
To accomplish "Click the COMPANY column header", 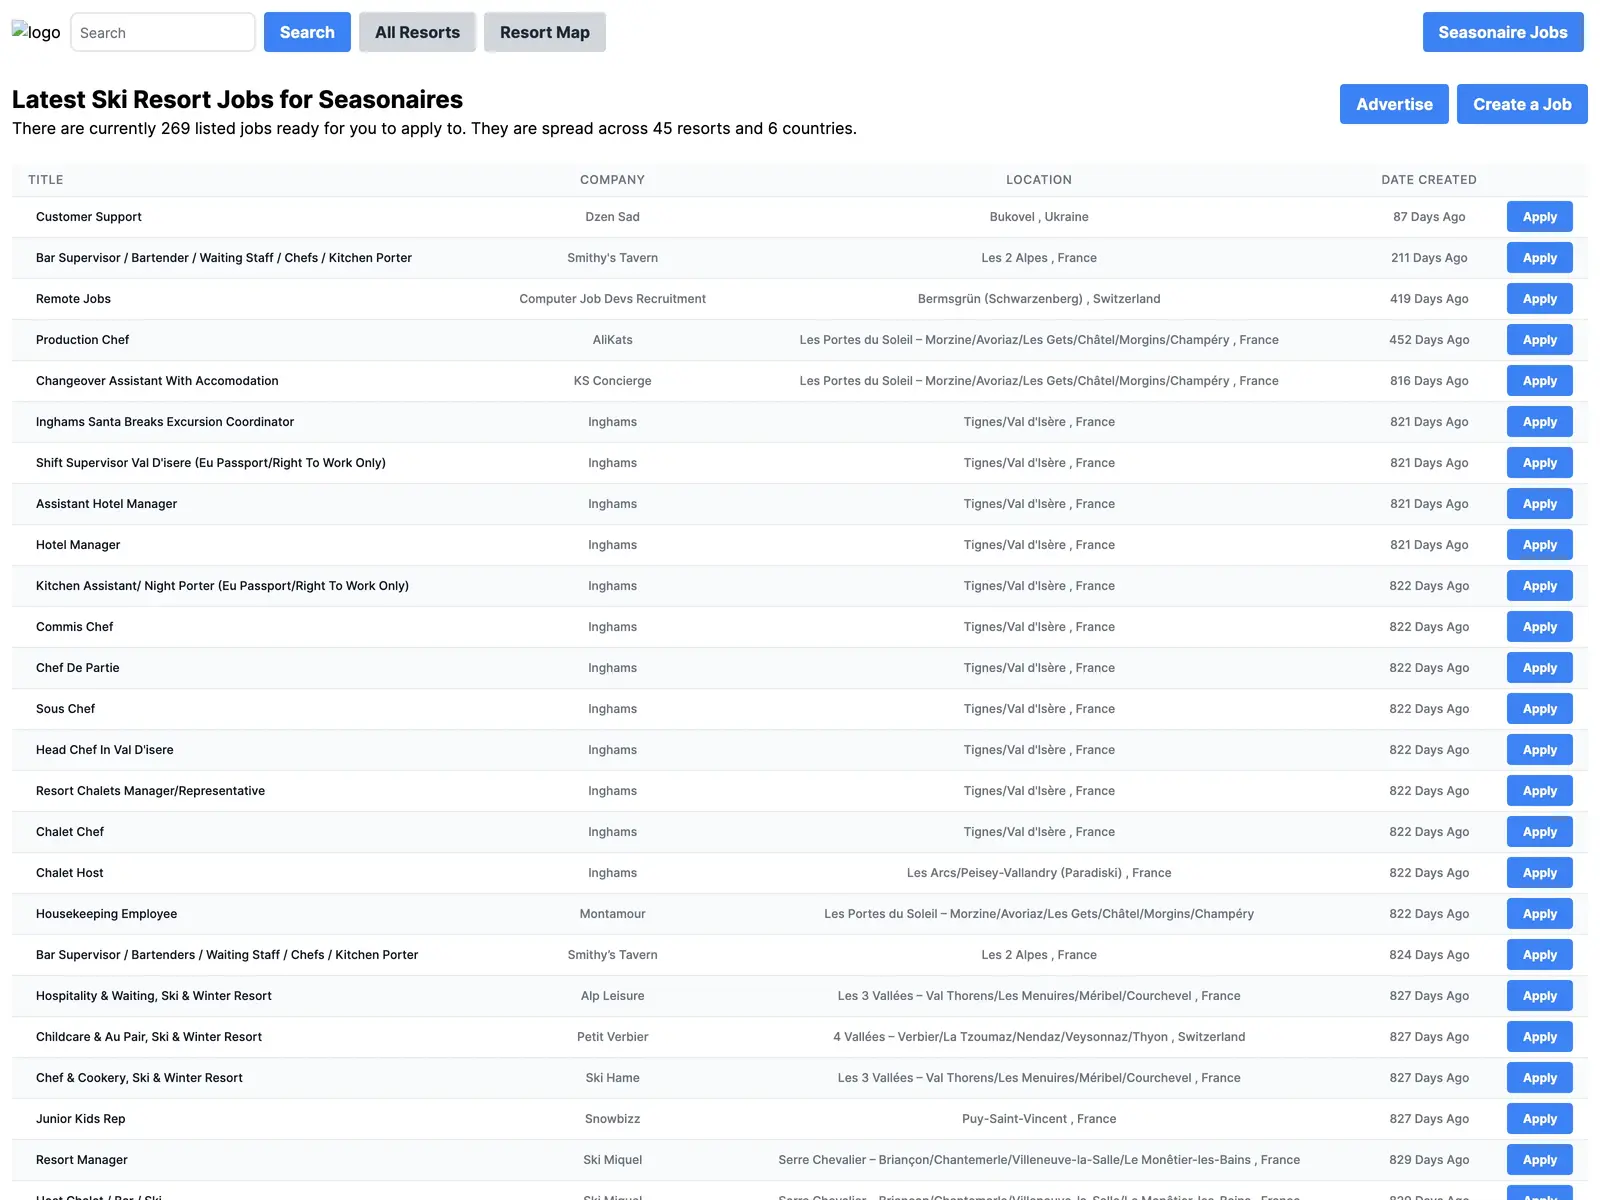I will pos(612,180).
